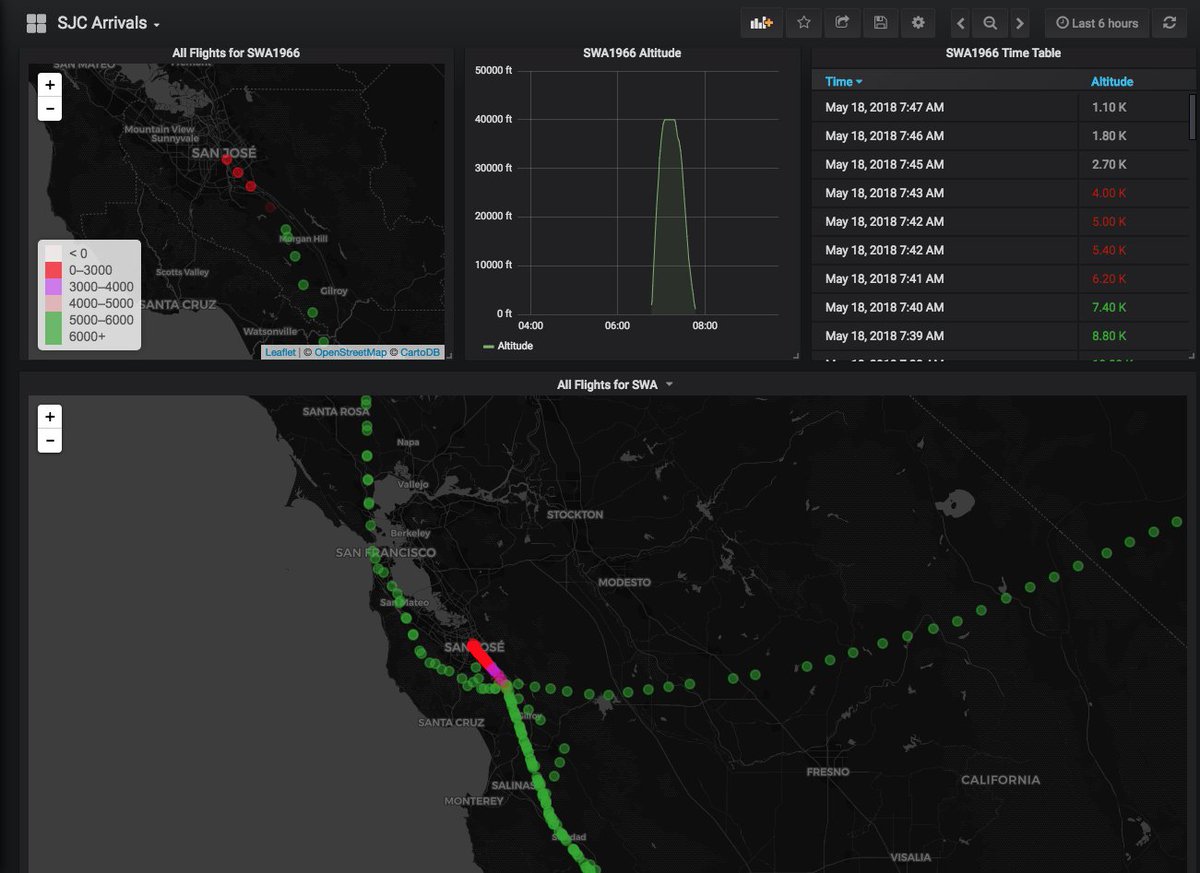Open the Leaflet attribution link
This screenshot has height=873, width=1200.
tap(280, 352)
